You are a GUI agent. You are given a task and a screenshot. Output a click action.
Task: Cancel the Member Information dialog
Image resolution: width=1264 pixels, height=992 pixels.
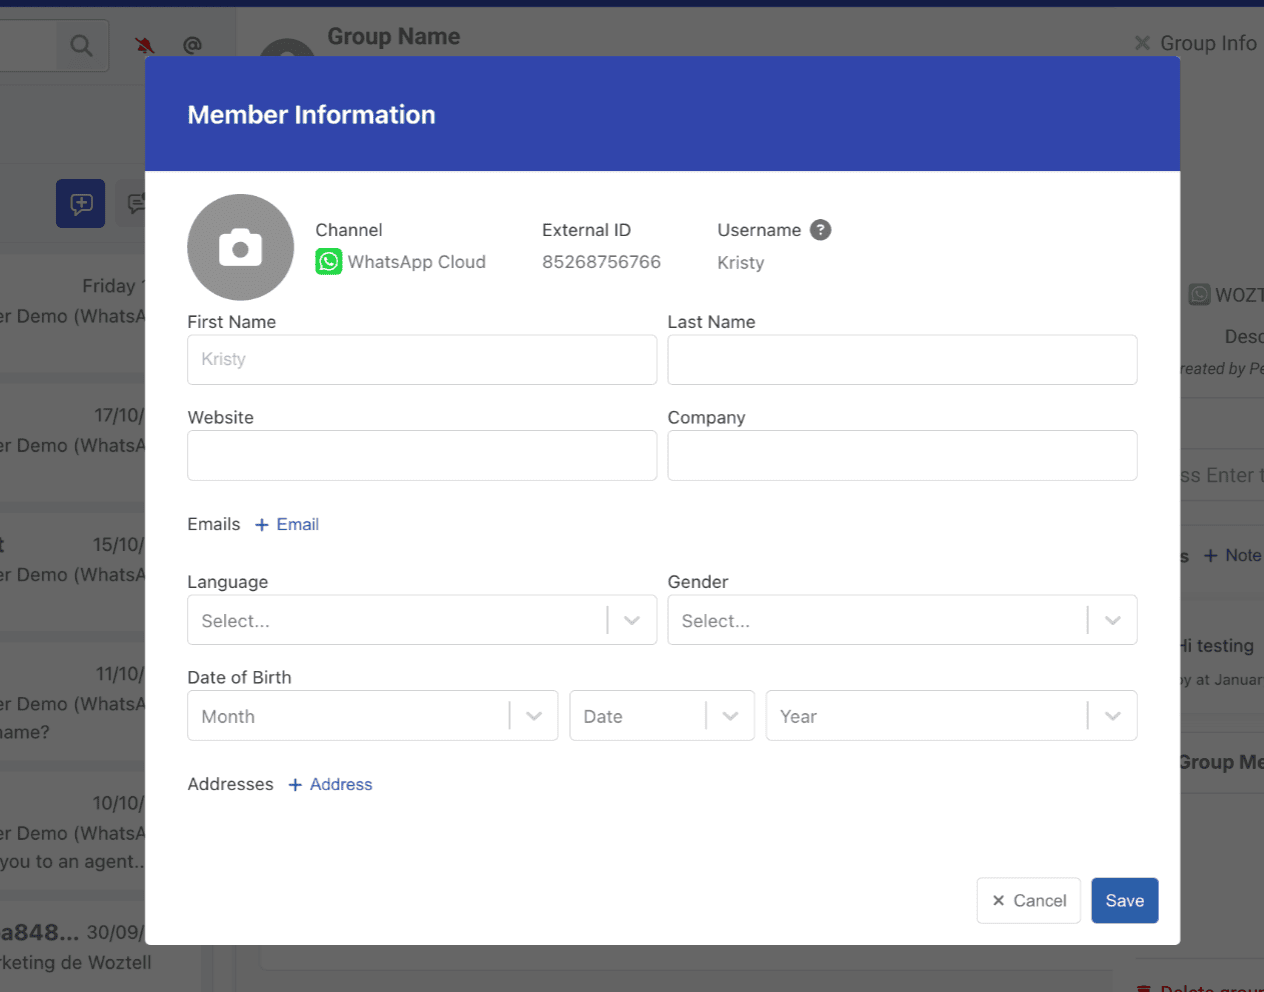(1028, 900)
